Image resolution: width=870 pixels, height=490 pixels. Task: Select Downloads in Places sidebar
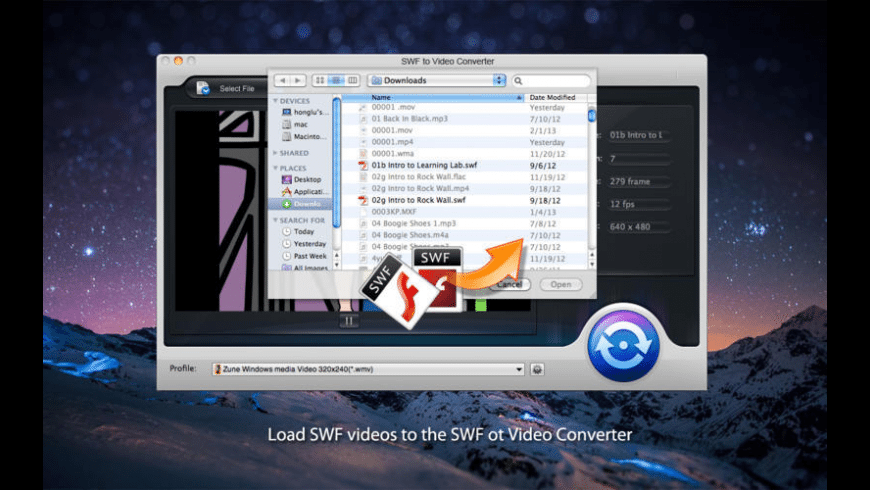pyautogui.click(x=301, y=204)
